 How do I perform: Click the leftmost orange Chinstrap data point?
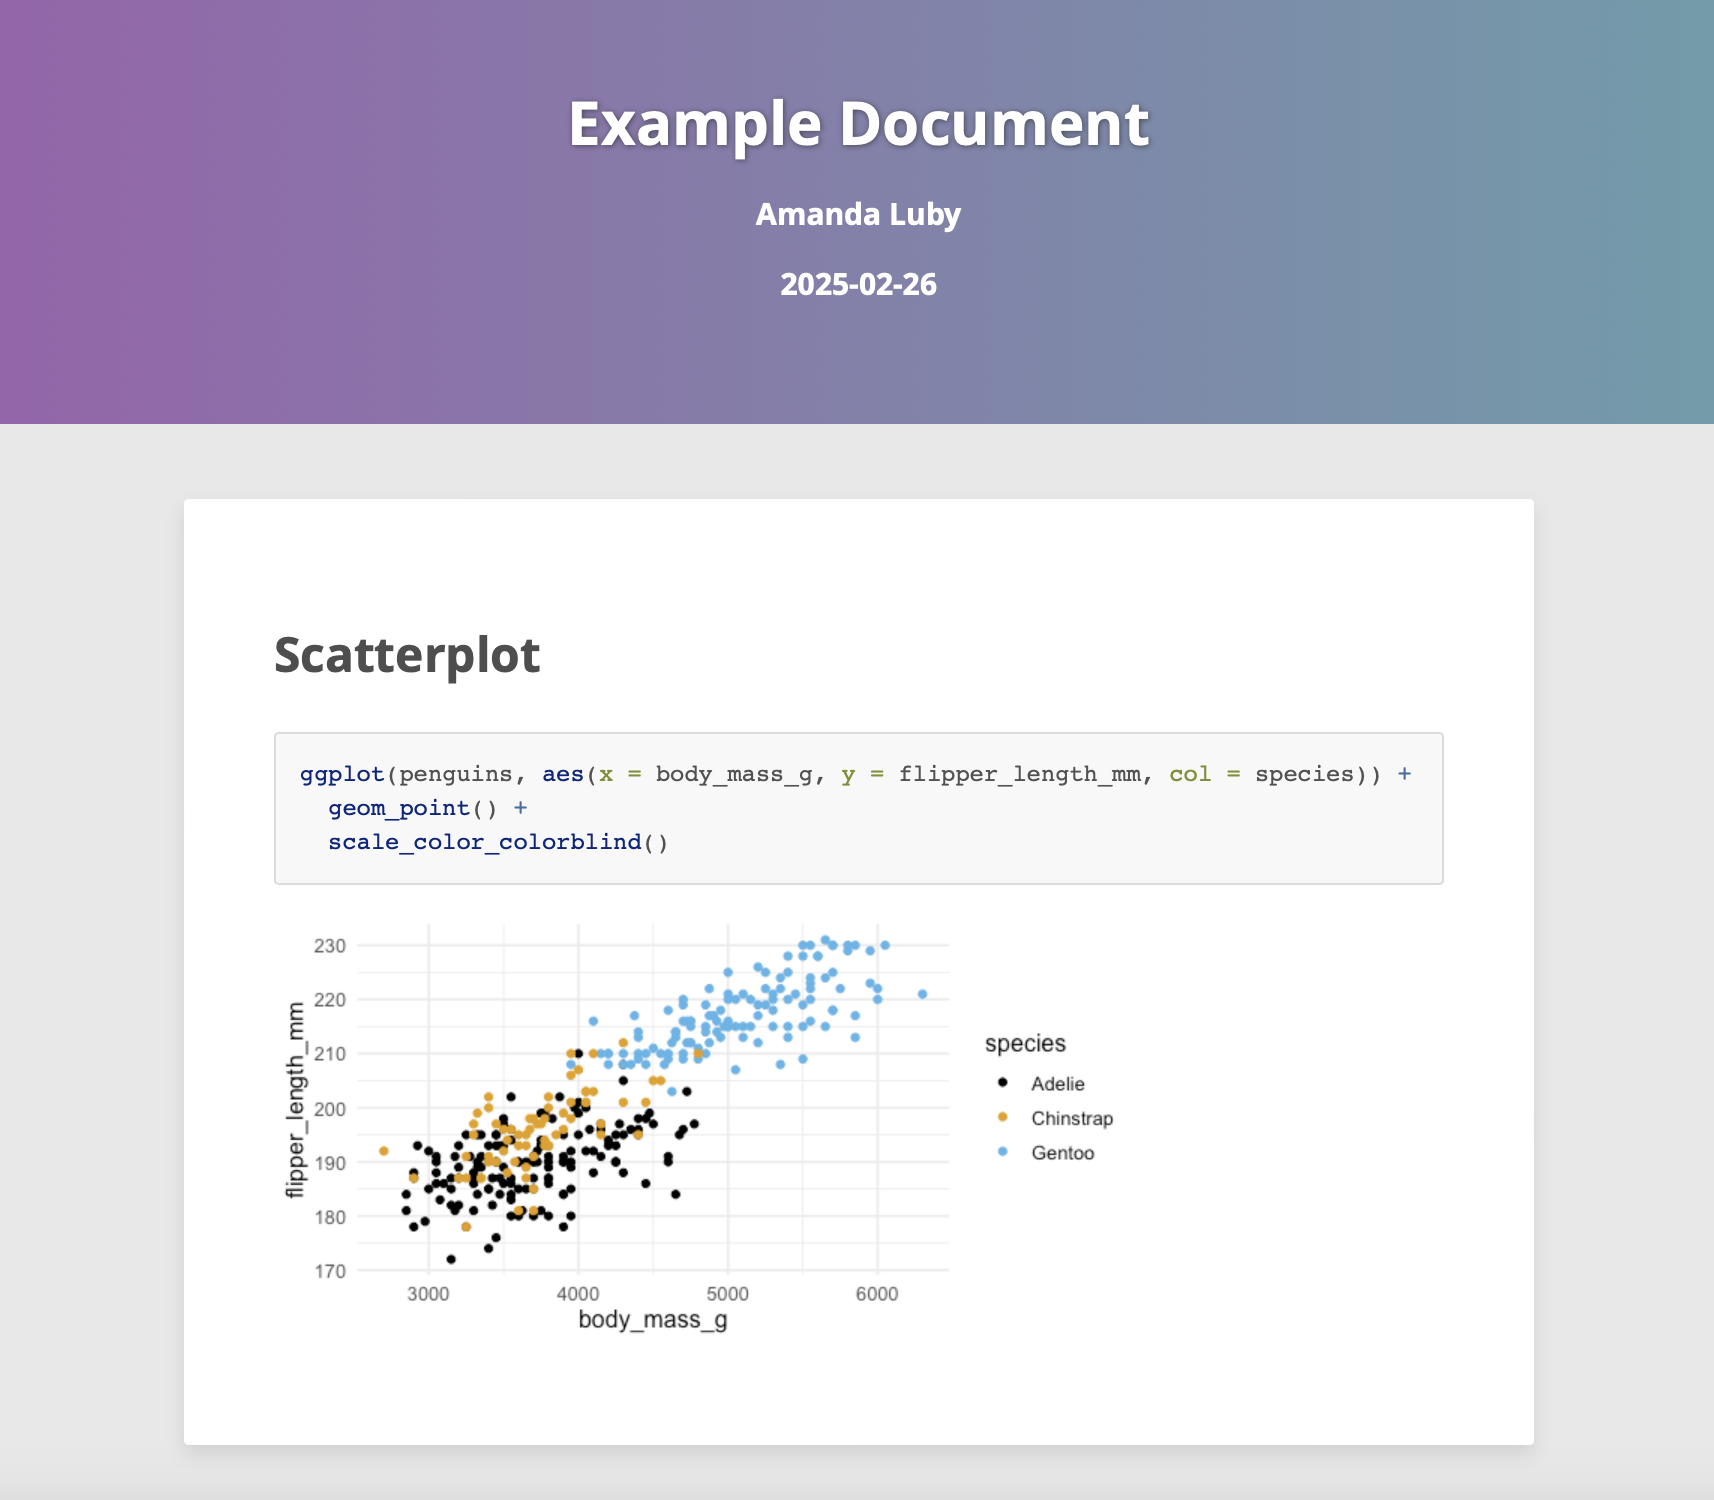tap(384, 1151)
